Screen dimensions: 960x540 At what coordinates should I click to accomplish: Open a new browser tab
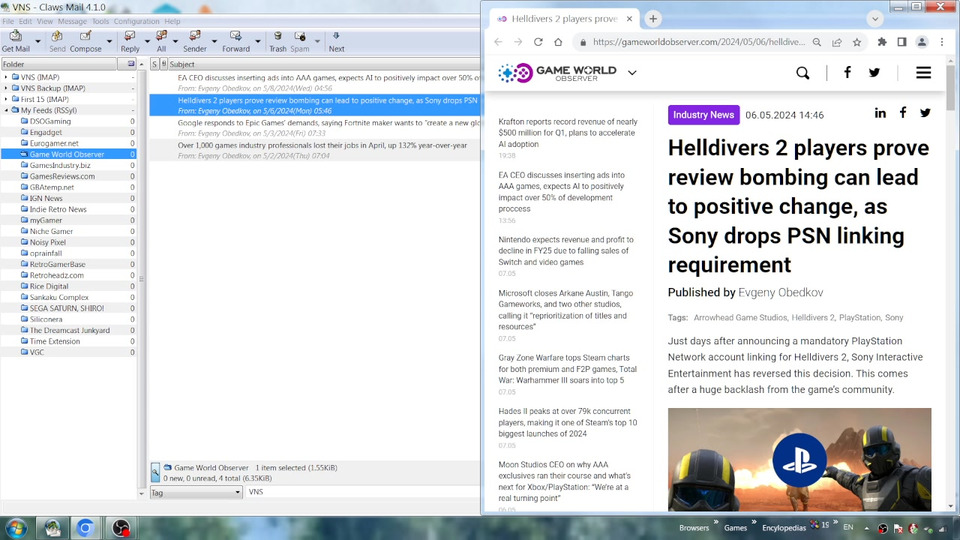pyautogui.click(x=653, y=19)
